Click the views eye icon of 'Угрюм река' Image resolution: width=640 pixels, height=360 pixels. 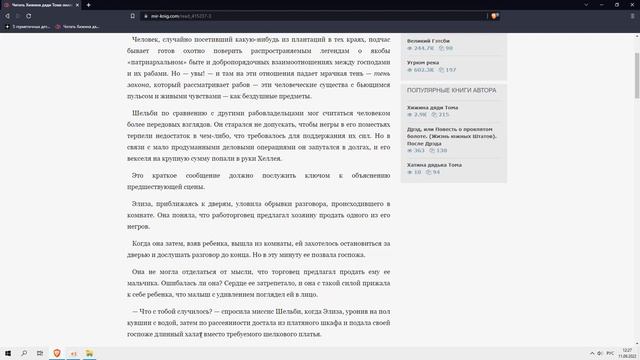pyautogui.click(x=409, y=70)
